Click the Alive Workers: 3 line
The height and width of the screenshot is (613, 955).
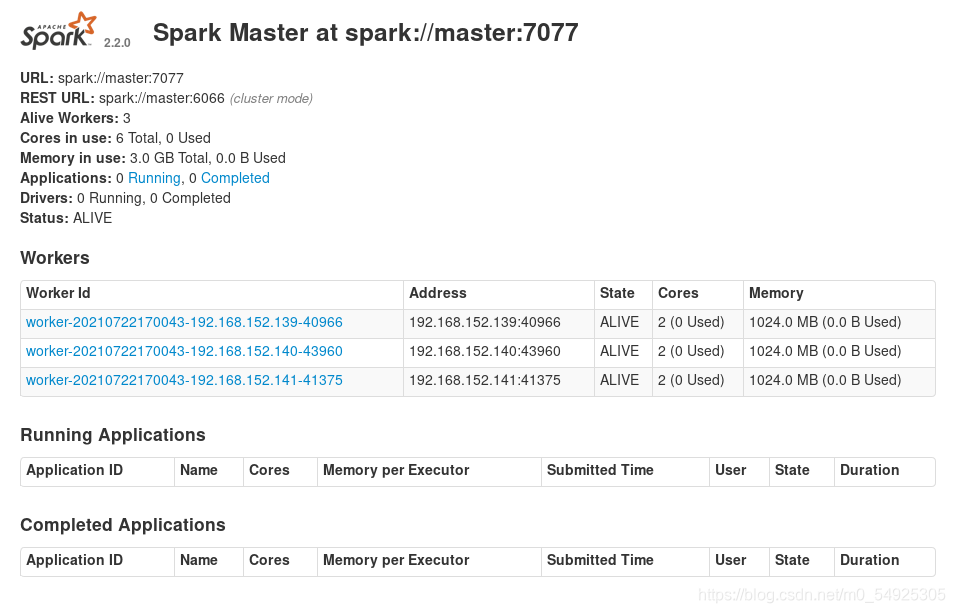click(x=76, y=118)
